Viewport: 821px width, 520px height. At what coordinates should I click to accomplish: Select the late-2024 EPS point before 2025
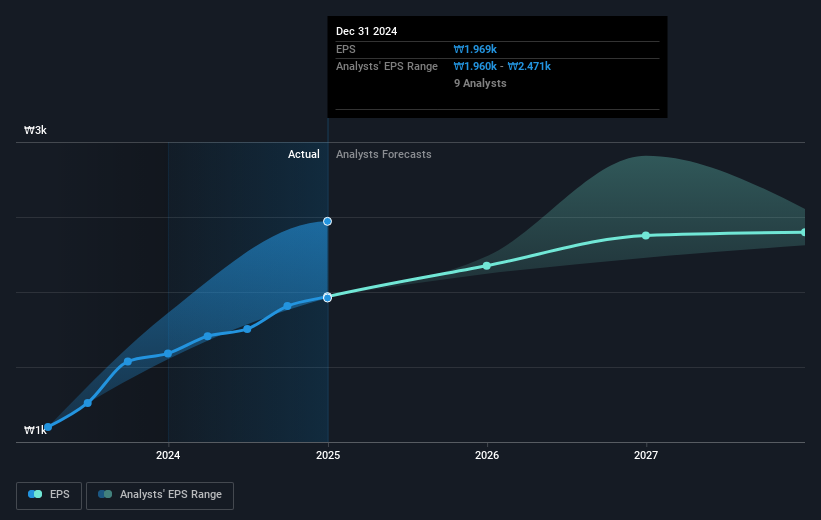287,306
